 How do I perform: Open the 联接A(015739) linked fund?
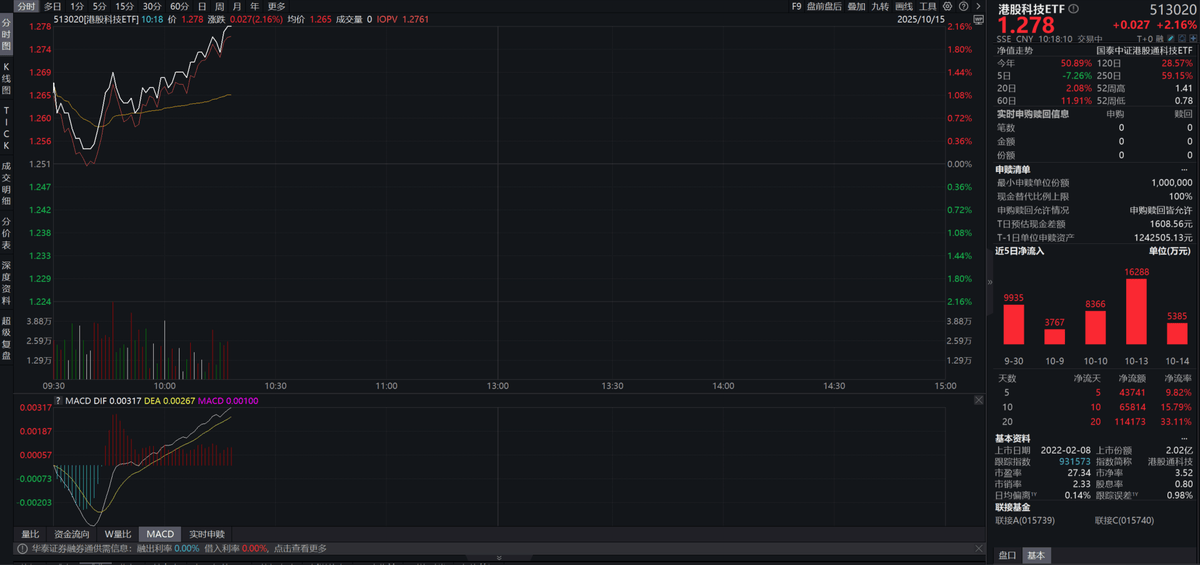pyautogui.click(x=1028, y=521)
